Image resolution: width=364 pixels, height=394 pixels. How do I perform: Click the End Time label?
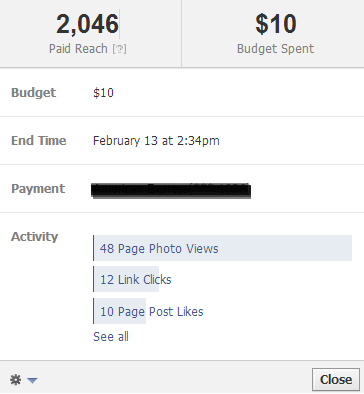[x=39, y=140]
